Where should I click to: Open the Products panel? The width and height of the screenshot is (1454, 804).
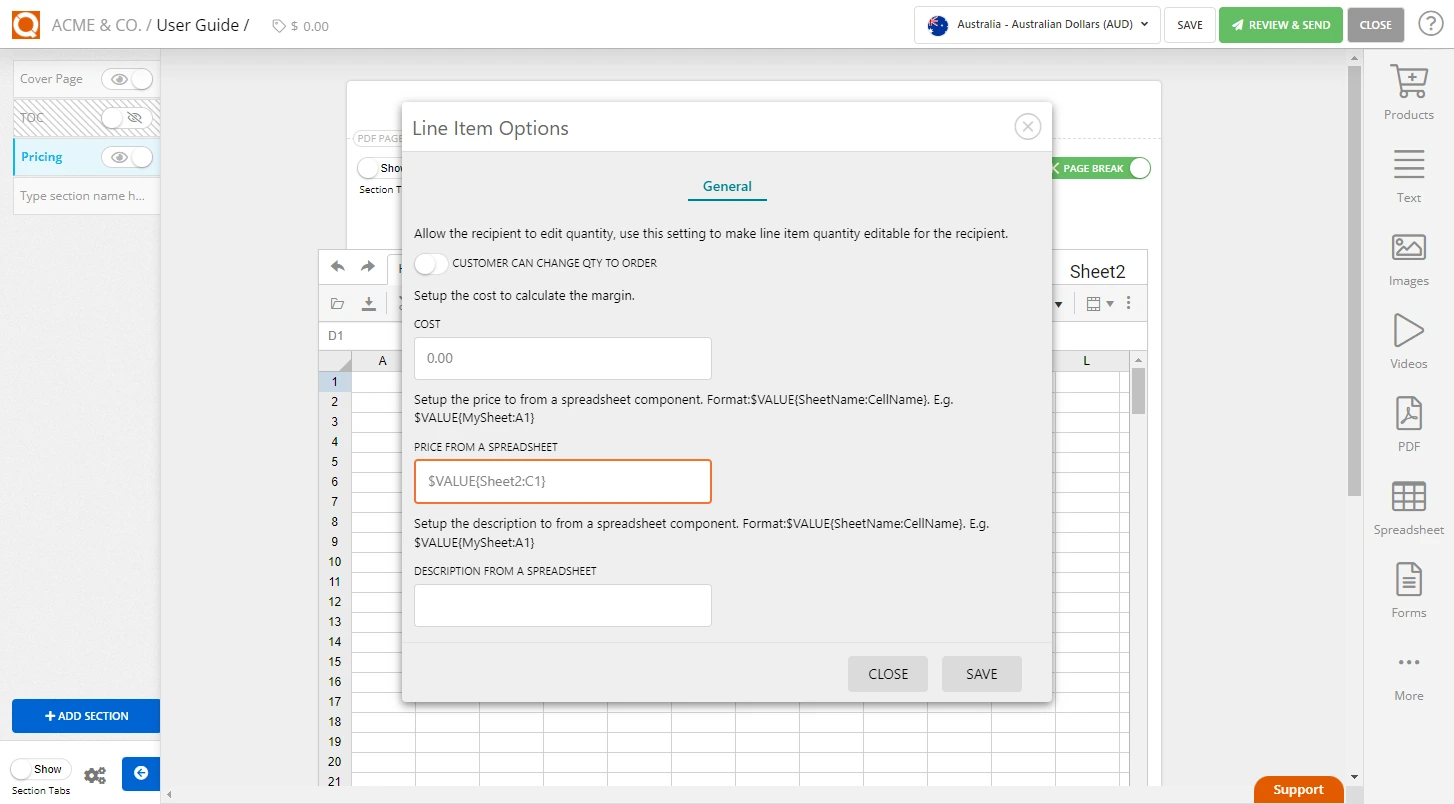(1408, 92)
